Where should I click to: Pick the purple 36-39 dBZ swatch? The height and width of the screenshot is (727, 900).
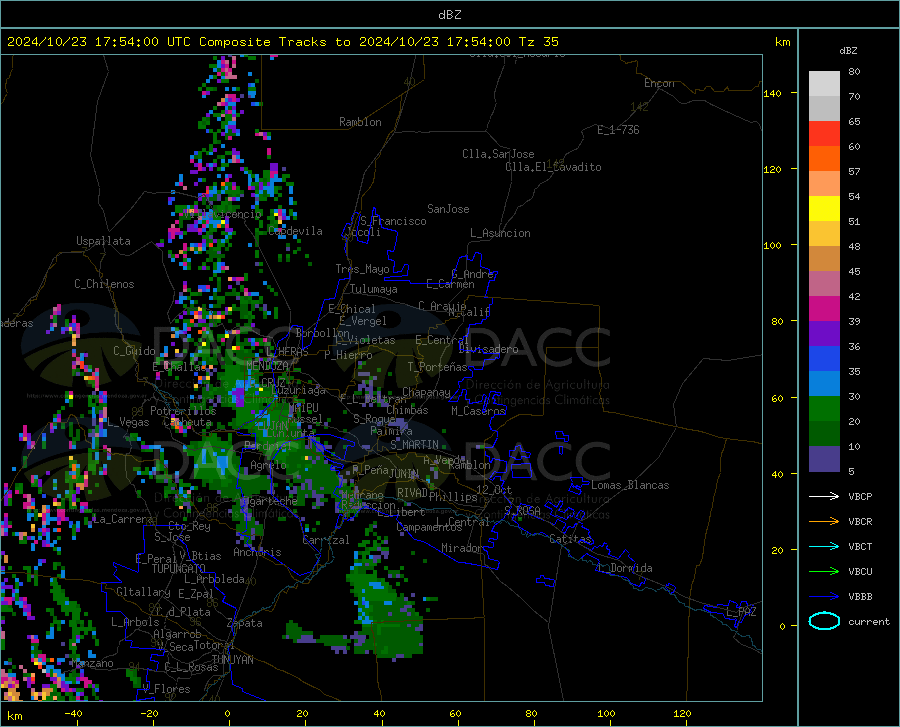(824, 334)
